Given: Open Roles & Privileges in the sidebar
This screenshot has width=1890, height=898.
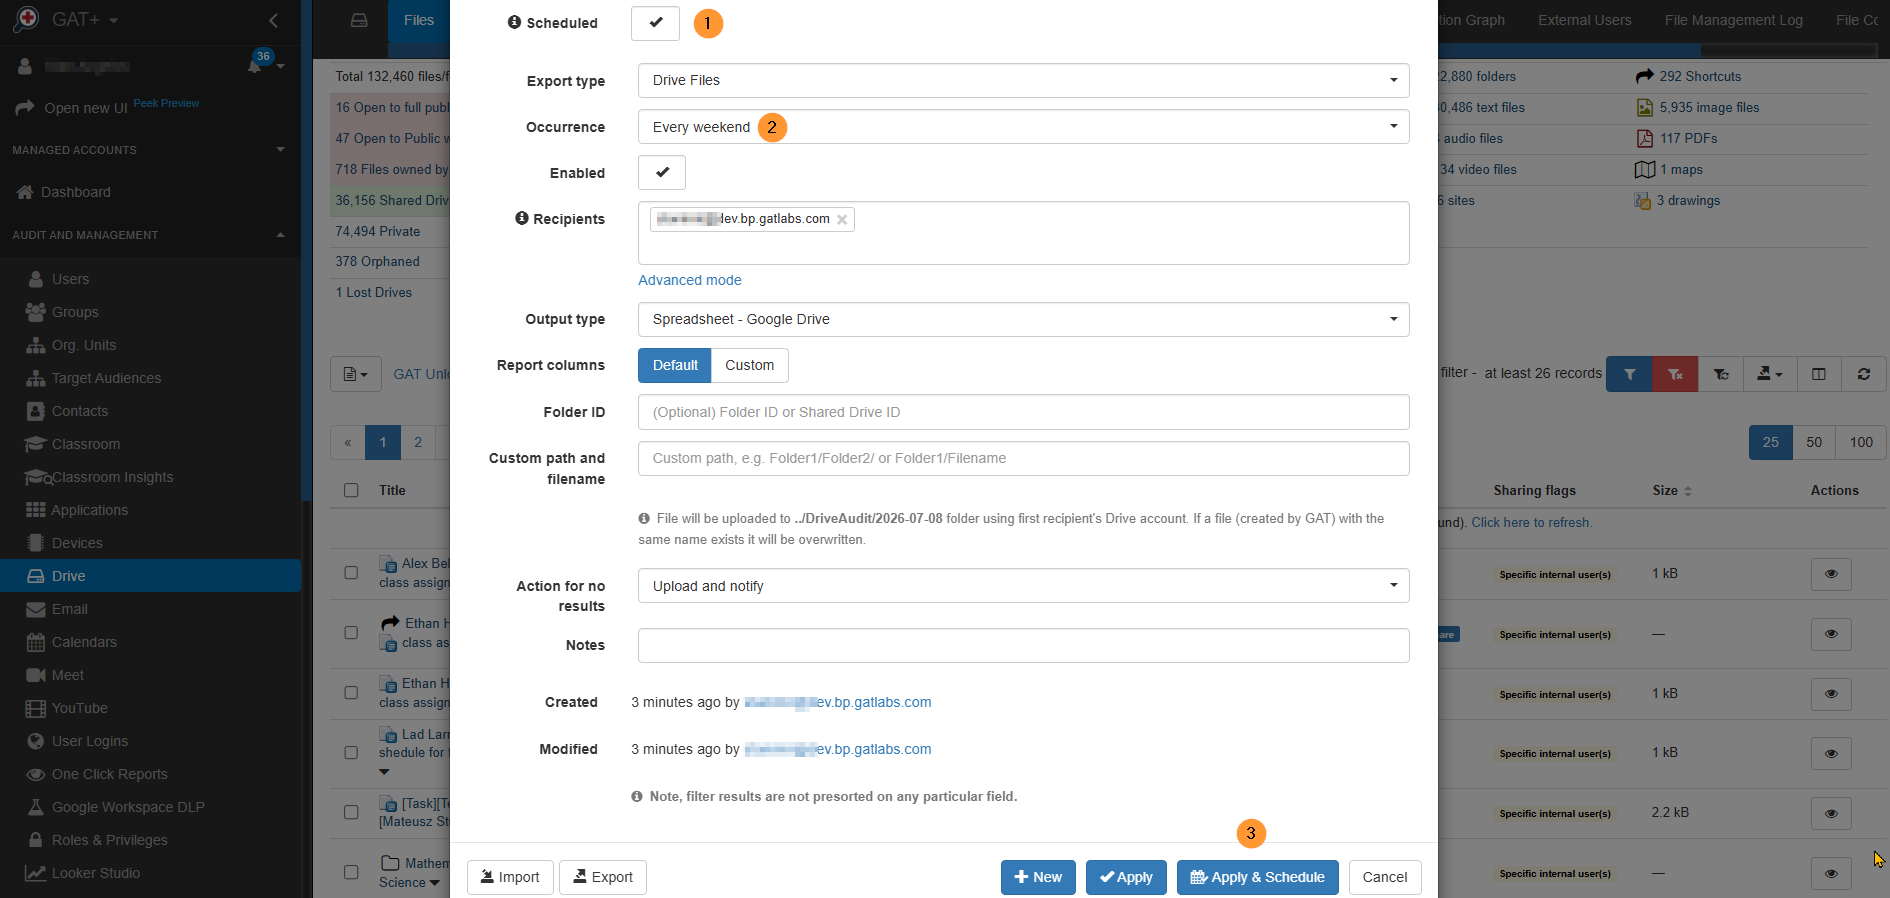Looking at the screenshot, I should (110, 840).
